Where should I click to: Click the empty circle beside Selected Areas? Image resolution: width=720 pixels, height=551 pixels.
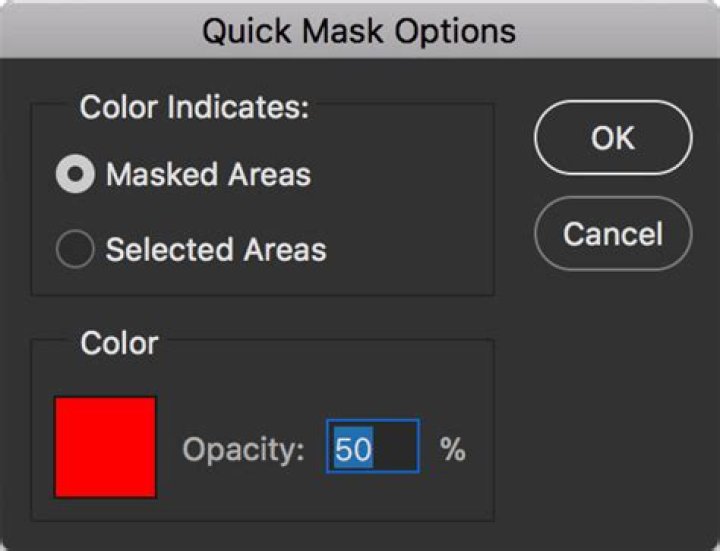pos(75,249)
